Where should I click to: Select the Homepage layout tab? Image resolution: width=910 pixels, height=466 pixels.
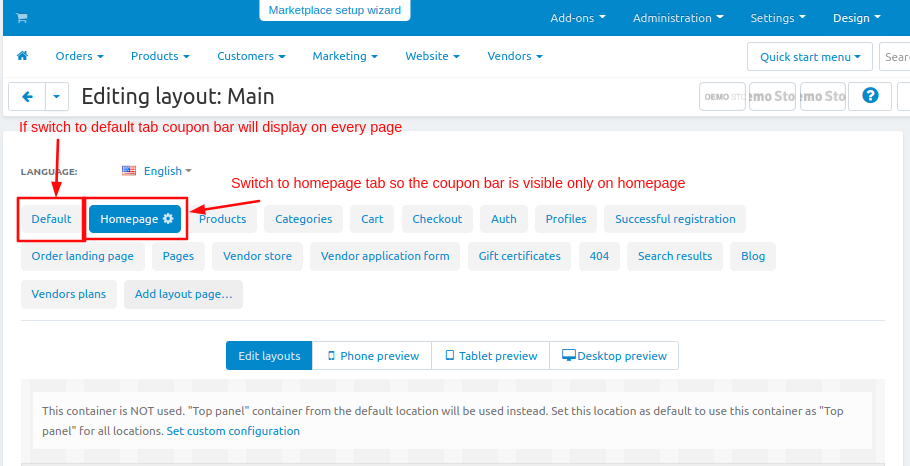135,219
